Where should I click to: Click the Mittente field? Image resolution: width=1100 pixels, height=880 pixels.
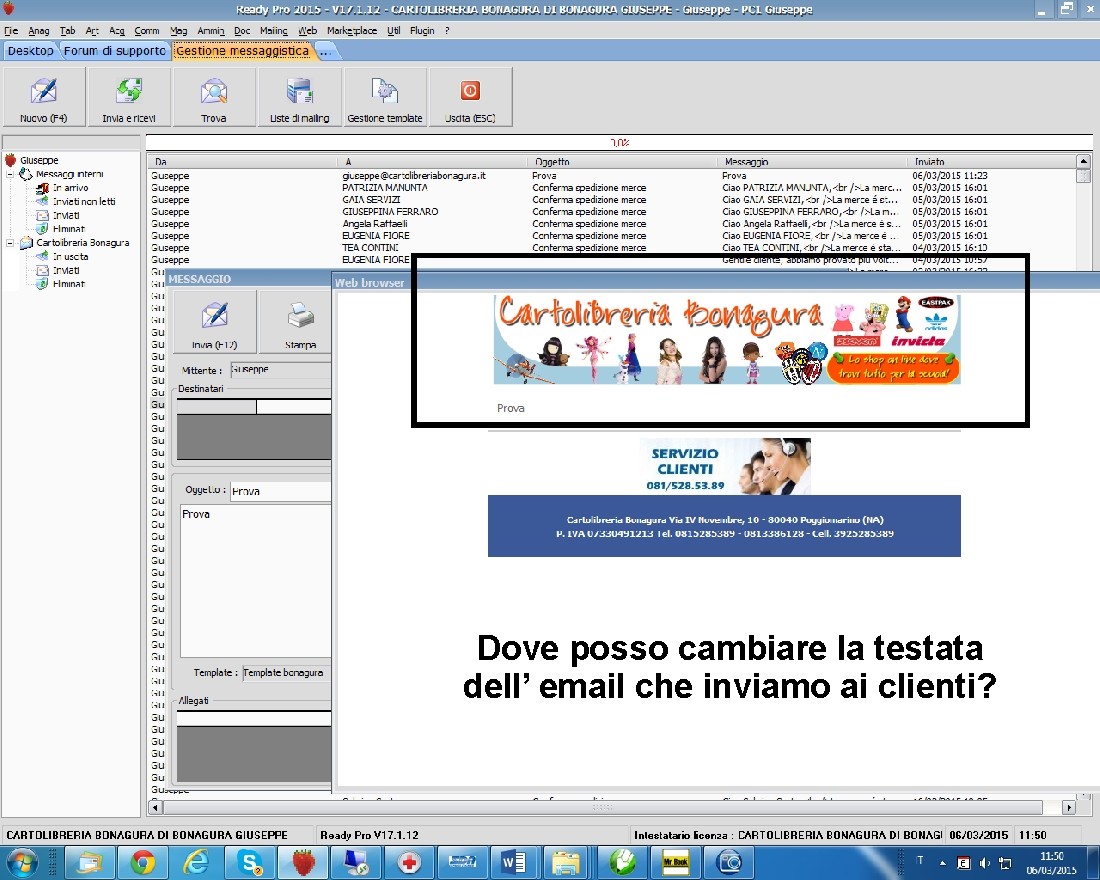point(281,370)
